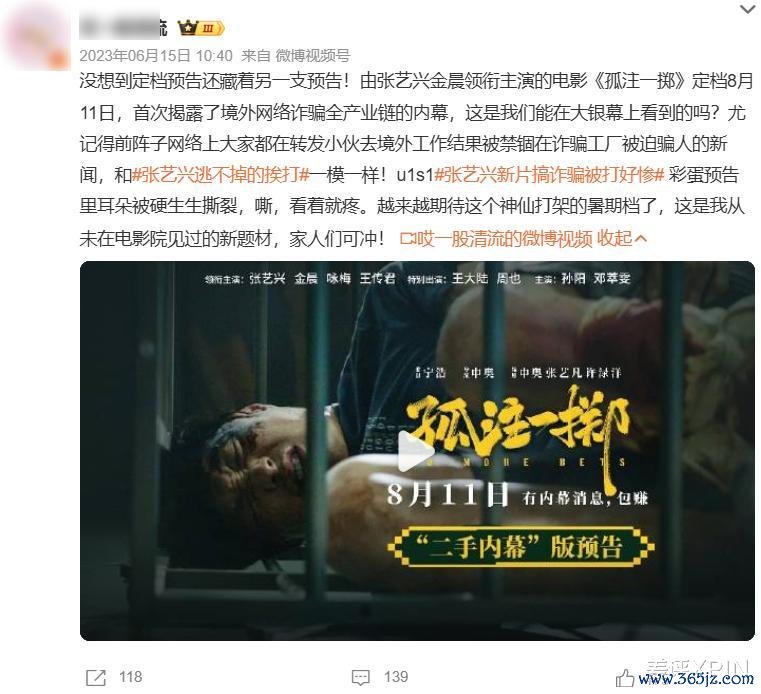This screenshot has width=761, height=694.
Task: Open the 哎一股清流的微博视频 link
Action: click(504, 238)
